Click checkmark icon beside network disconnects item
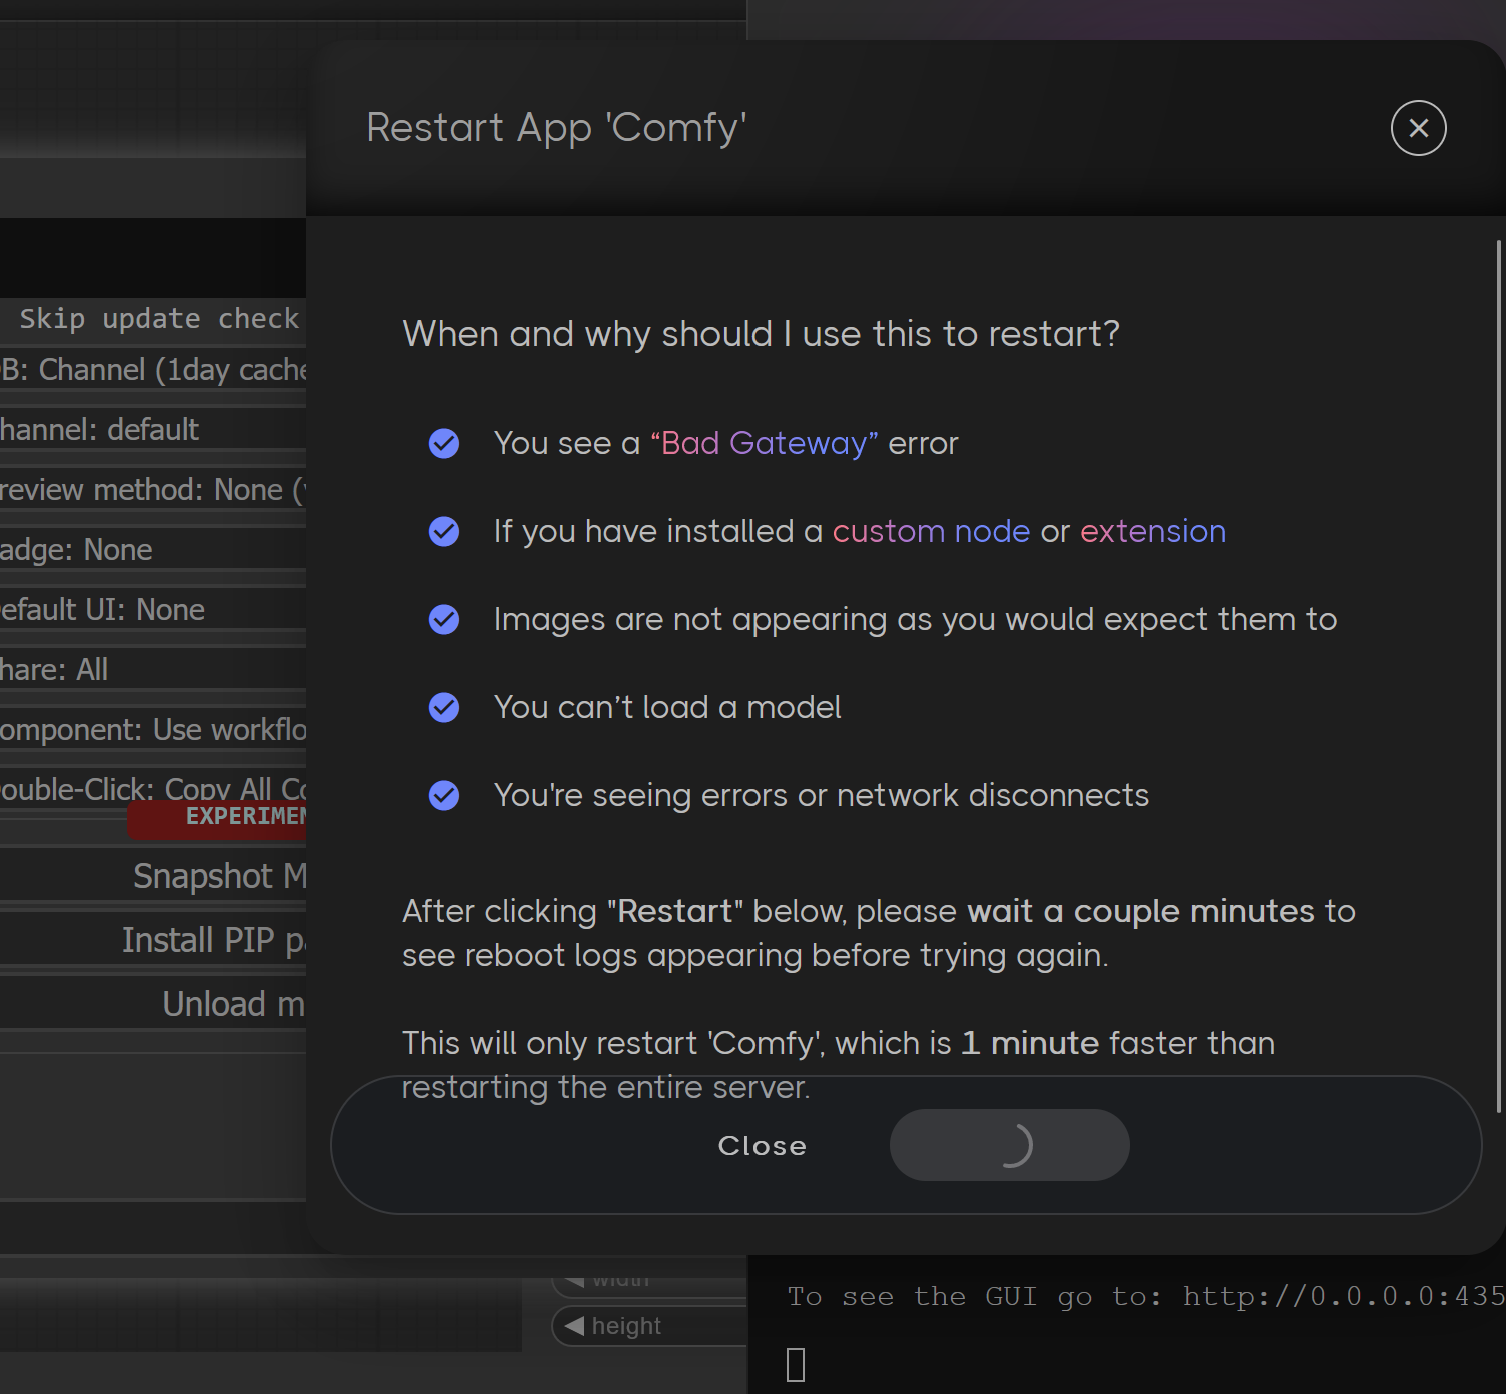Image resolution: width=1506 pixels, height=1394 pixels. click(x=444, y=795)
